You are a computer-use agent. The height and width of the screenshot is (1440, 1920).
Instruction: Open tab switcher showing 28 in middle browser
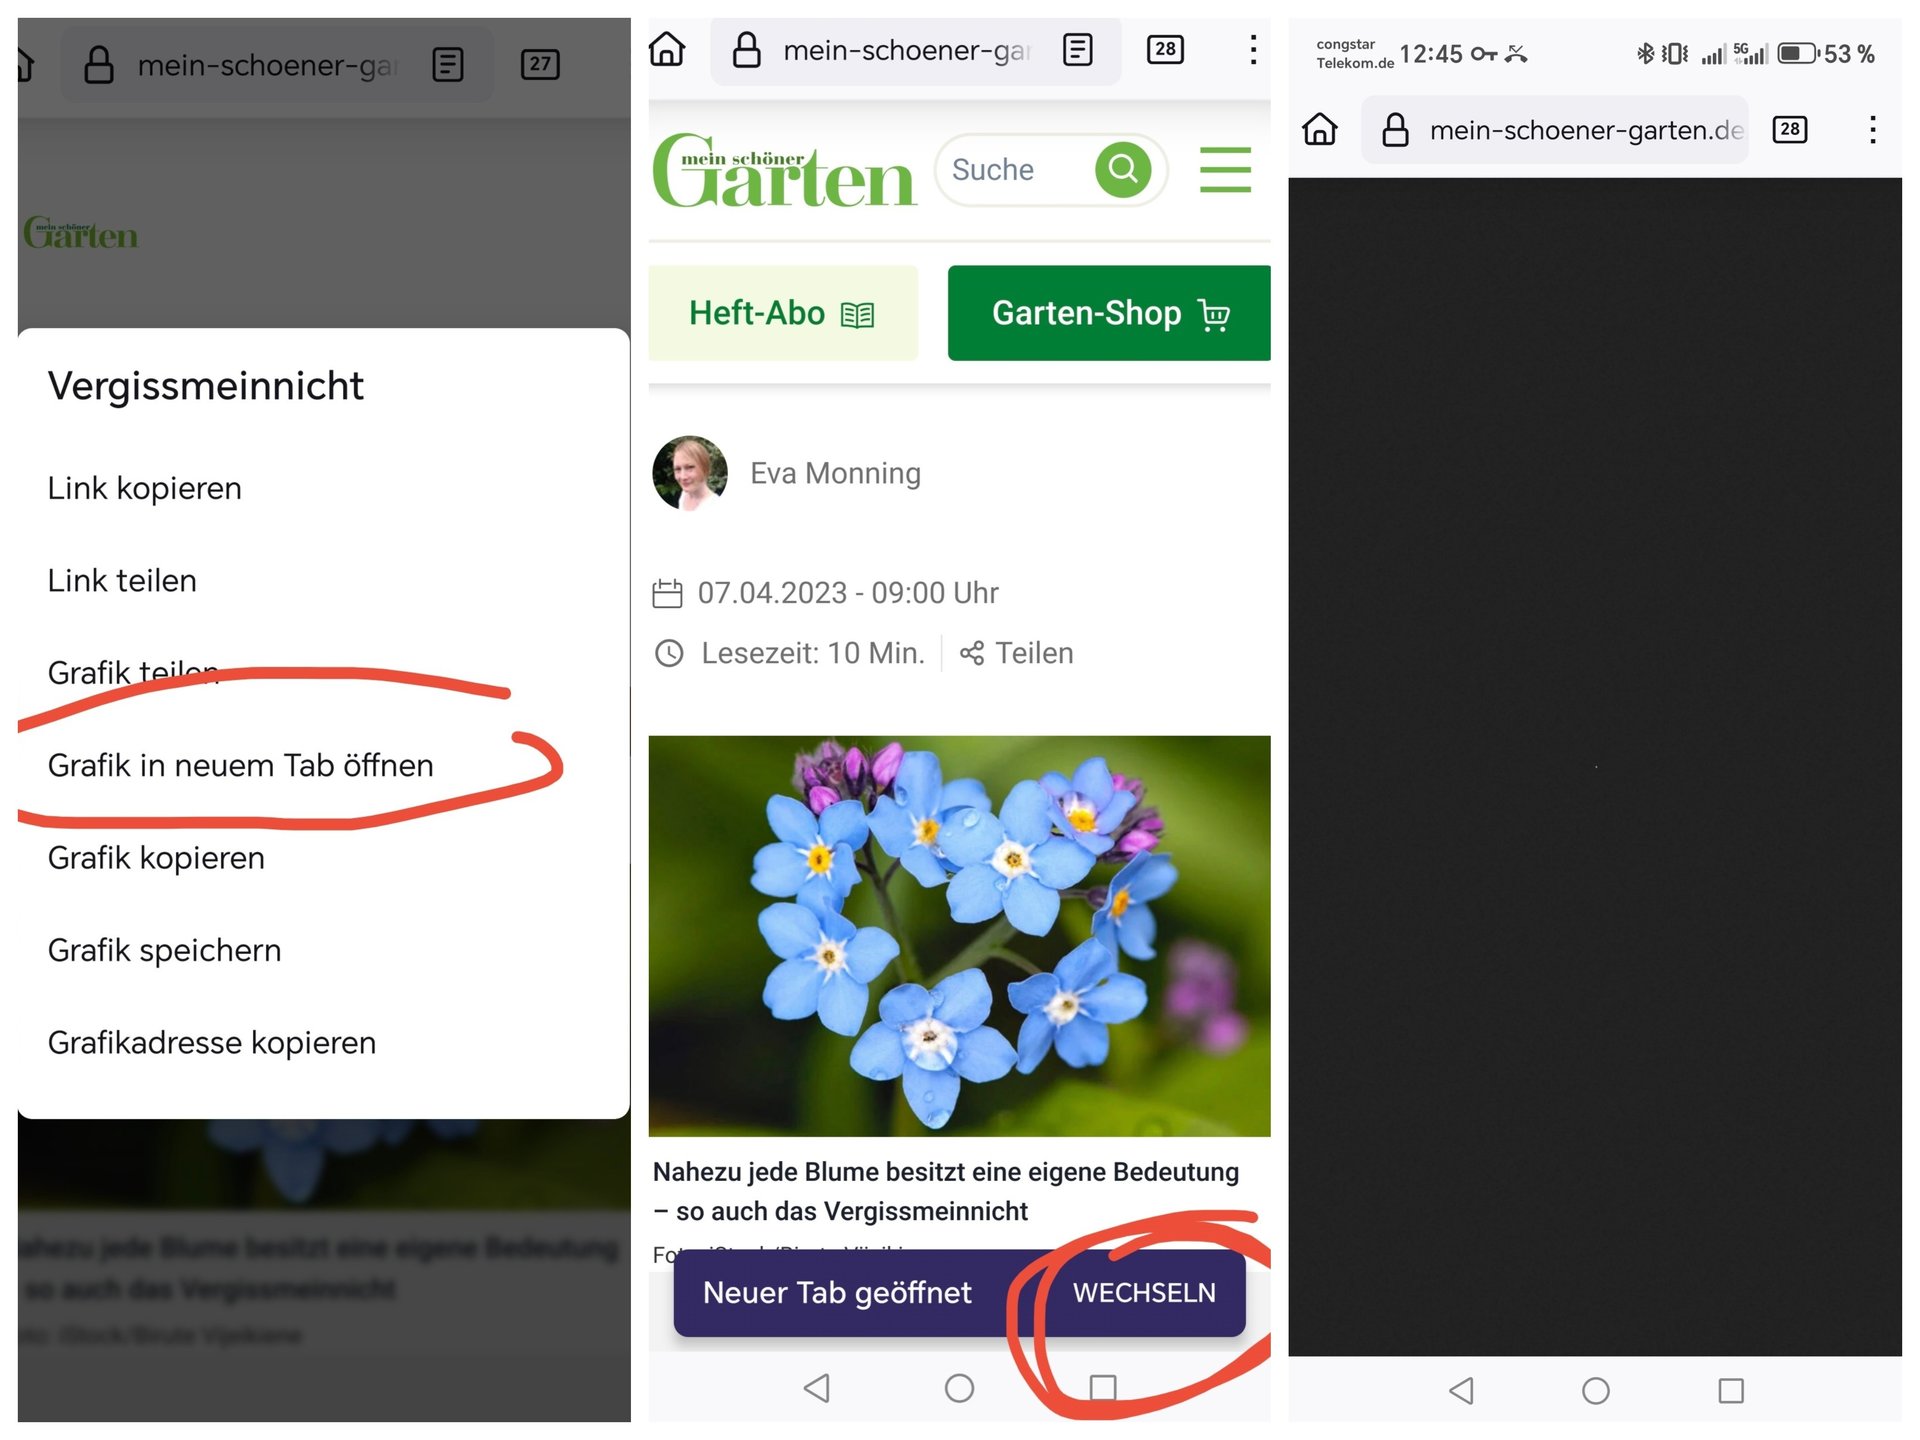point(1165,49)
